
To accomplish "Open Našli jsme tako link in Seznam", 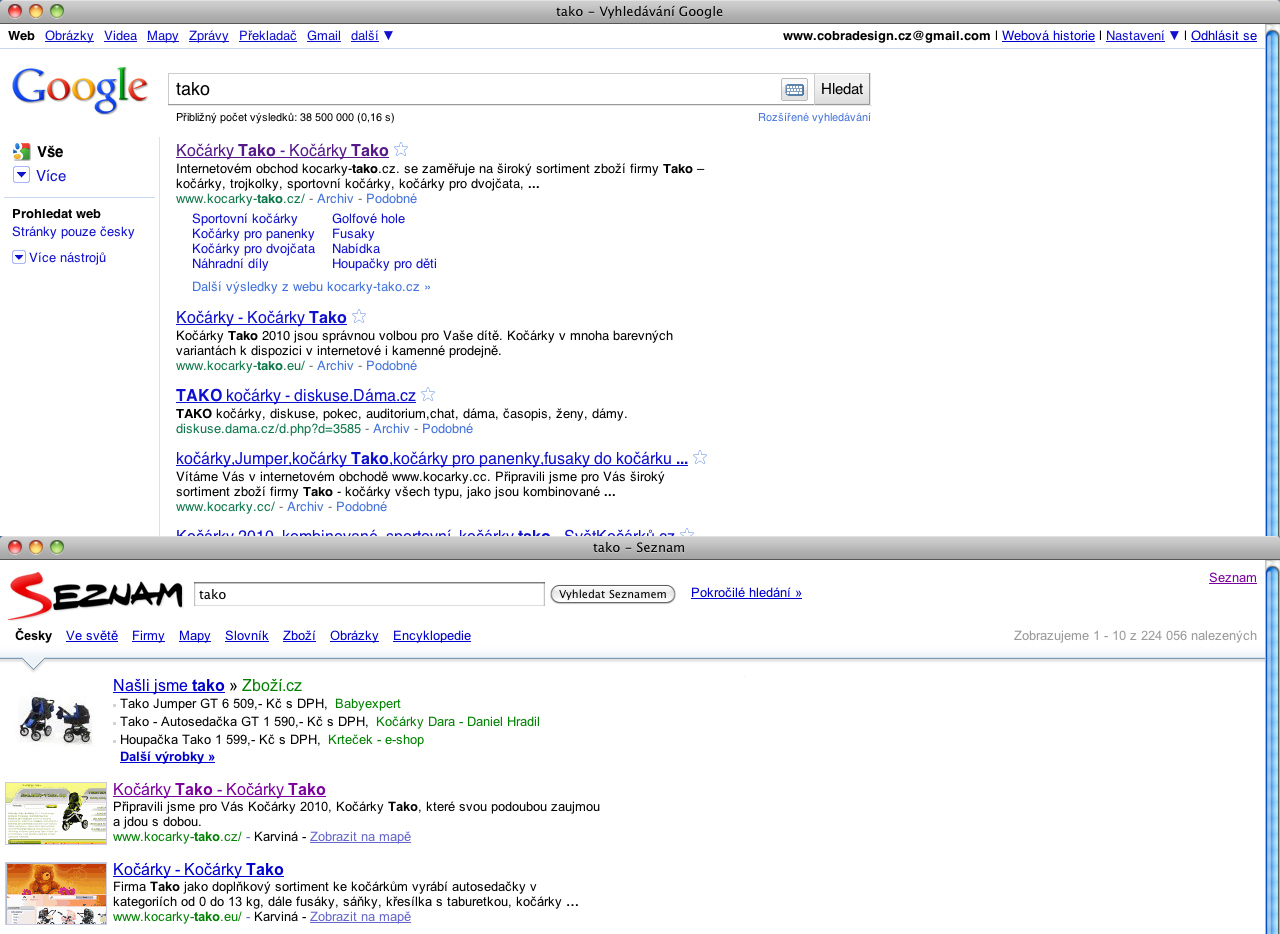I will (x=168, y=685).
